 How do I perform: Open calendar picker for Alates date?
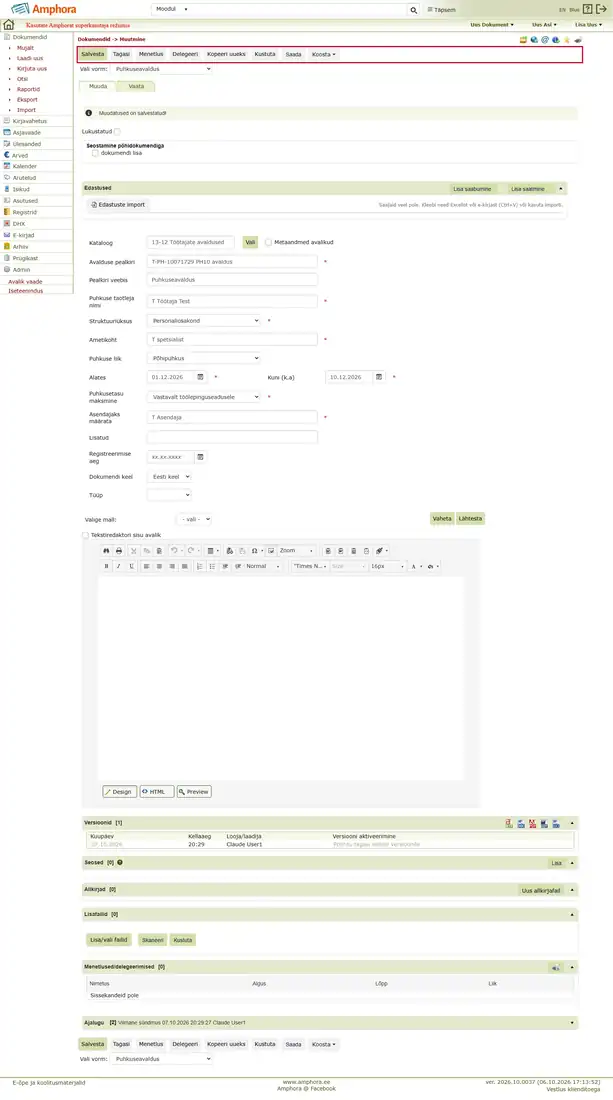pos(201,377)
